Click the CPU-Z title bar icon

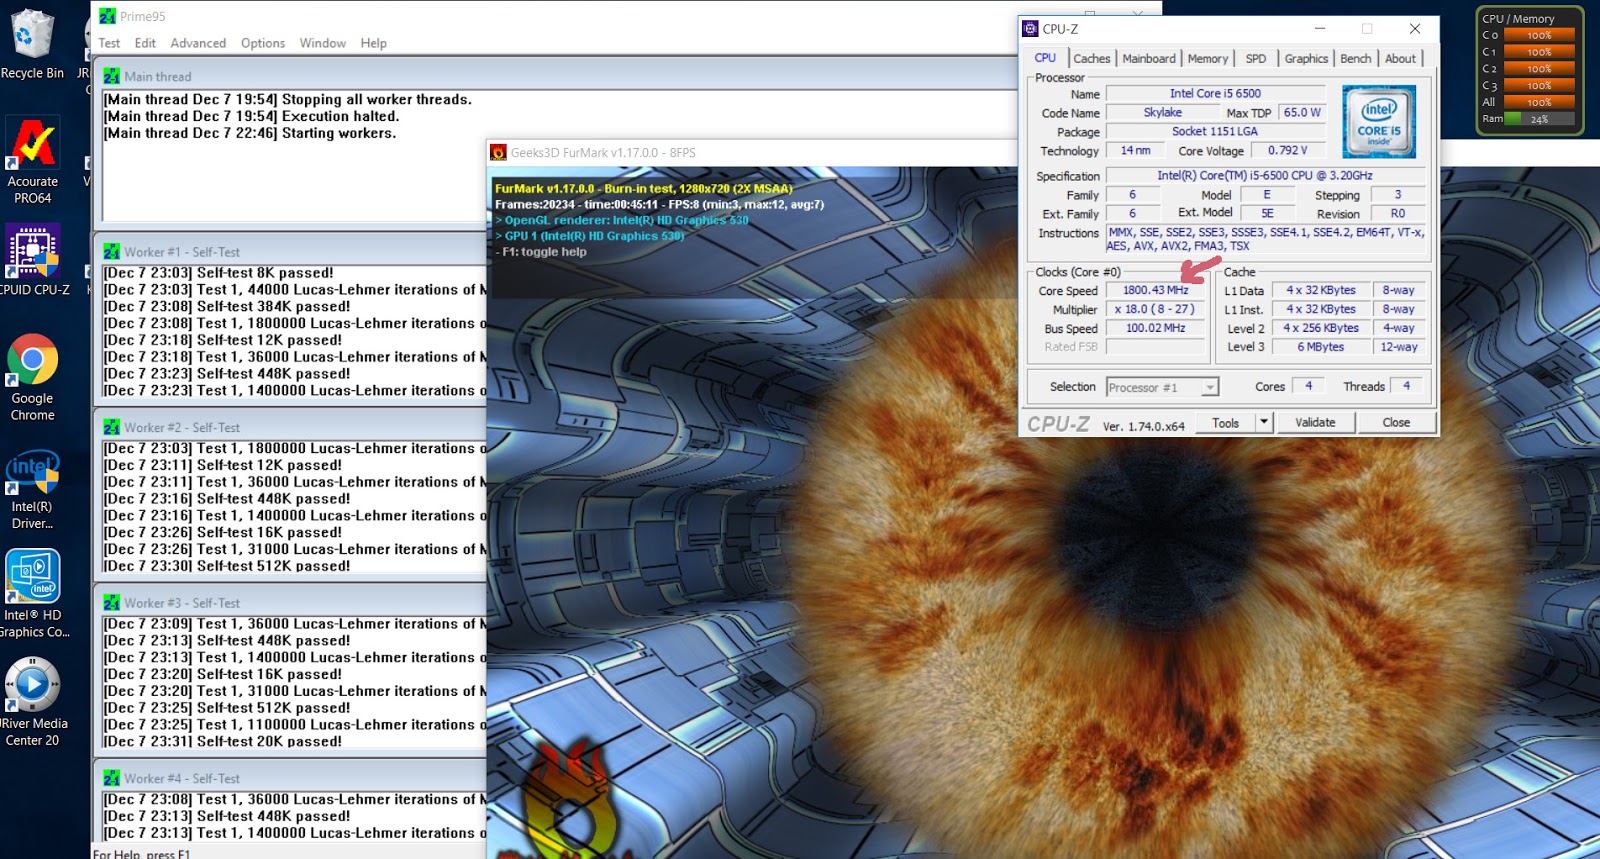1030,29
